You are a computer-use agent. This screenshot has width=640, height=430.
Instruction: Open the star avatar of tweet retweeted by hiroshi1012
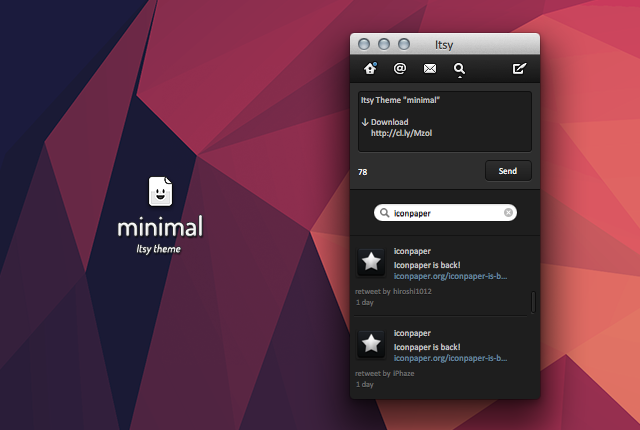(x=371, y=262)
